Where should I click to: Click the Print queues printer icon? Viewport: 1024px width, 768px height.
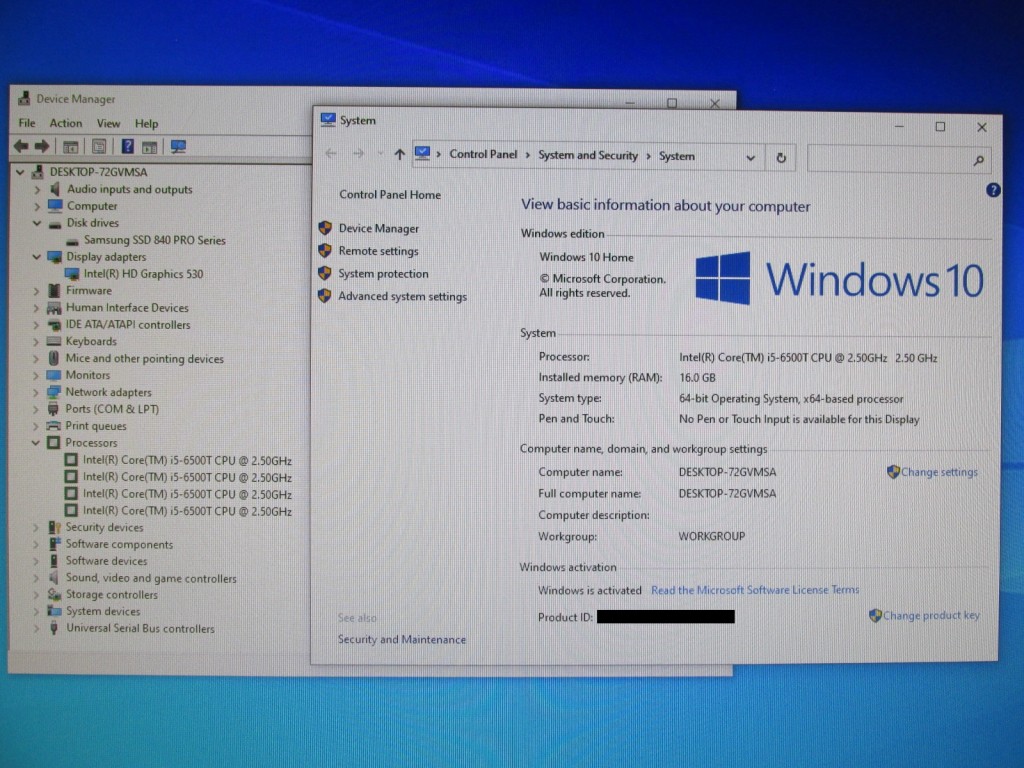point(54,426)
